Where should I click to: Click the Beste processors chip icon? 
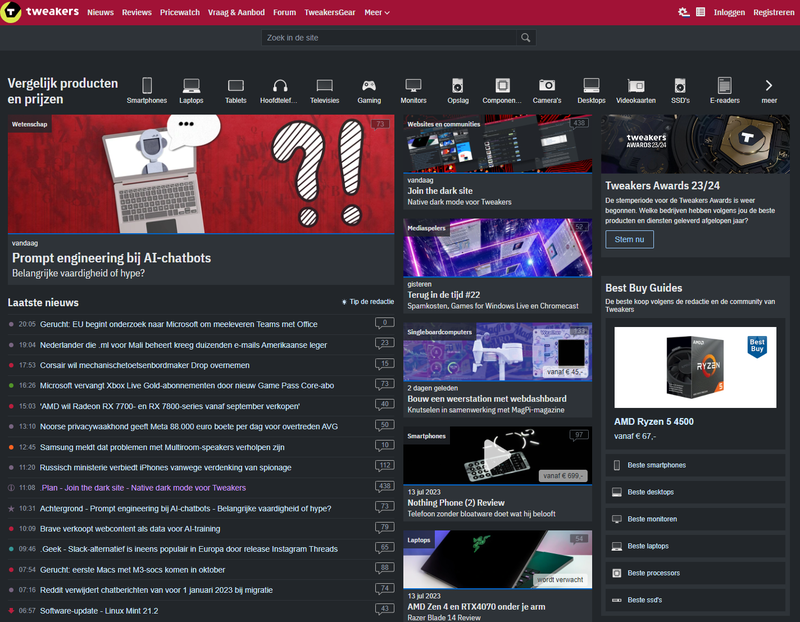(x=617, y=573)
